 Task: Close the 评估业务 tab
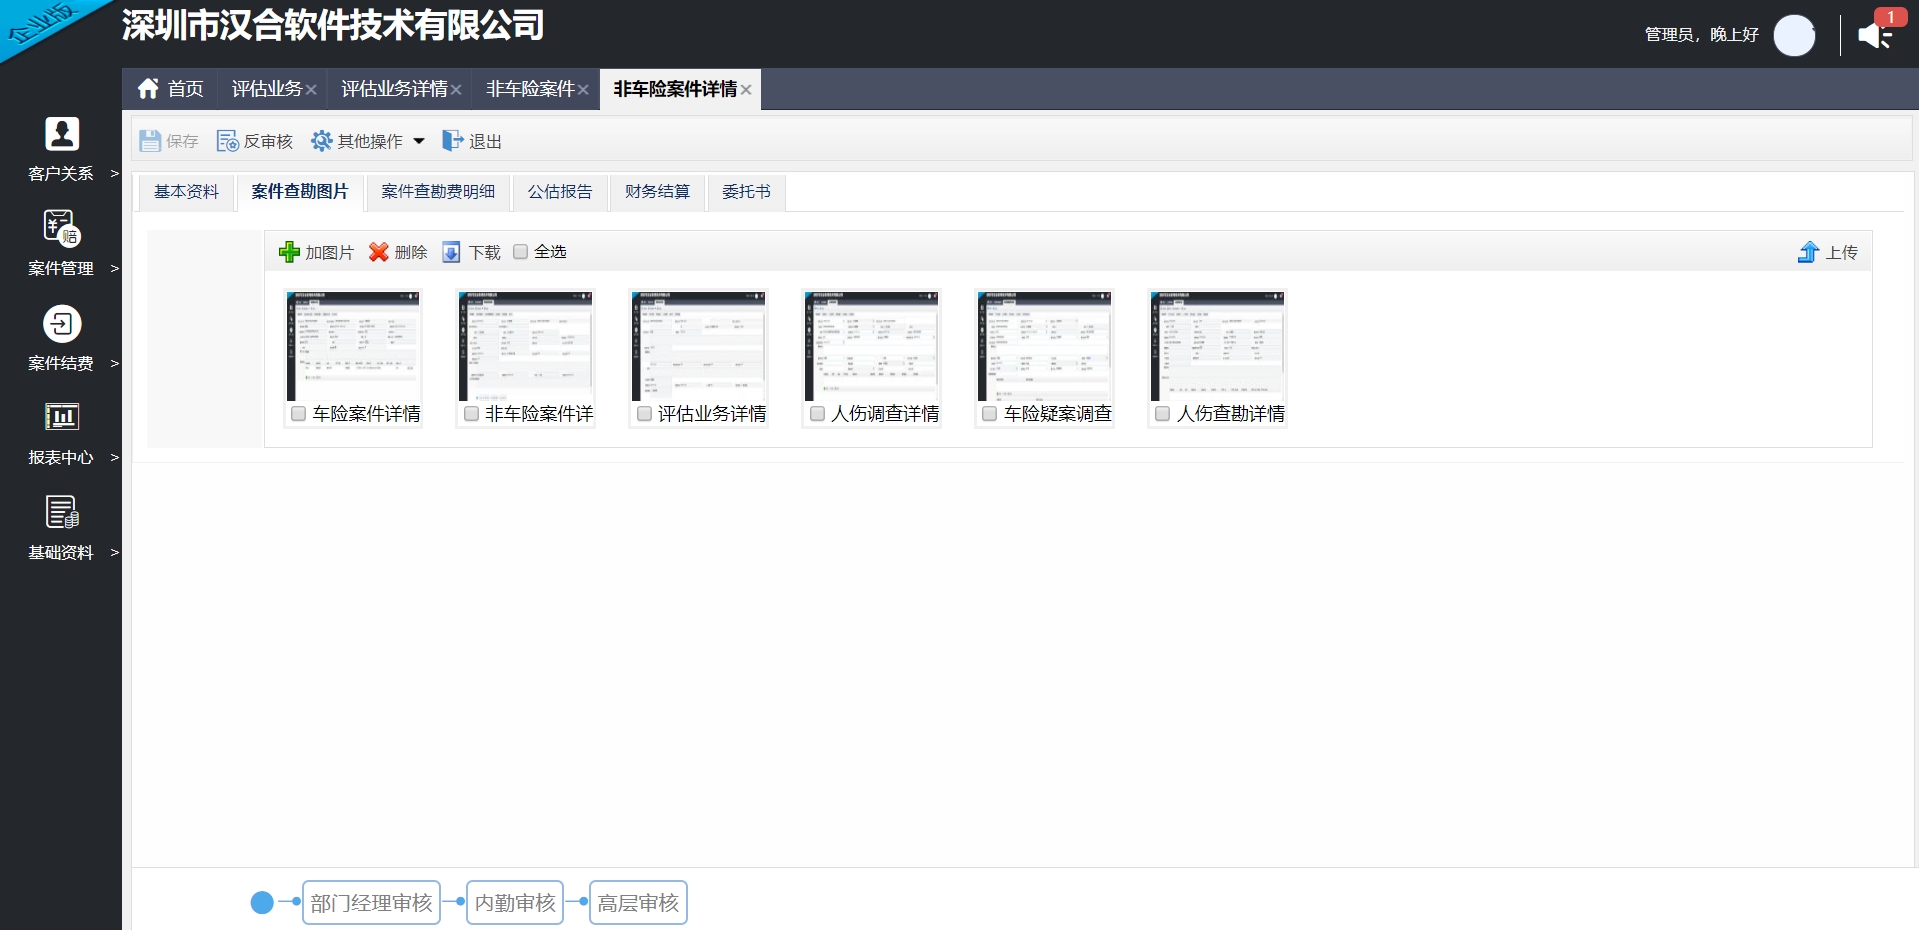coord(312,90)
